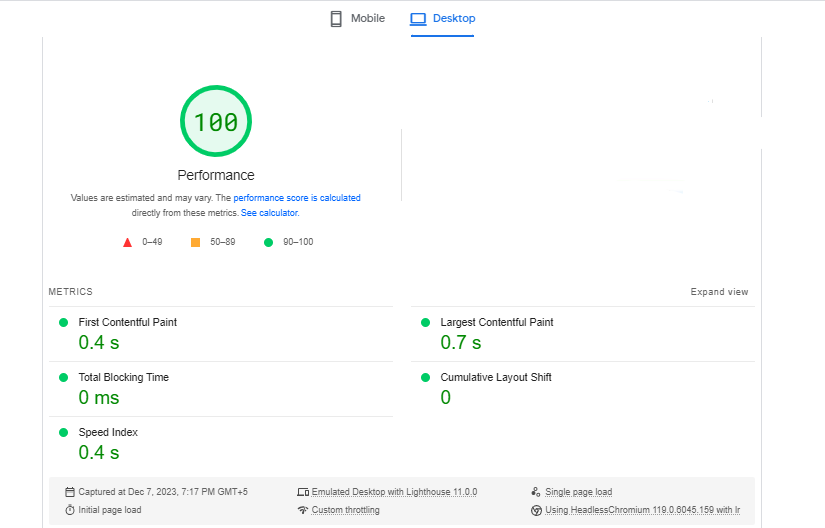Screen dimensions: 825x528
Task: Click the Chromium icon beside Using HeadlessChromium
Action: [x=536, y=510]
